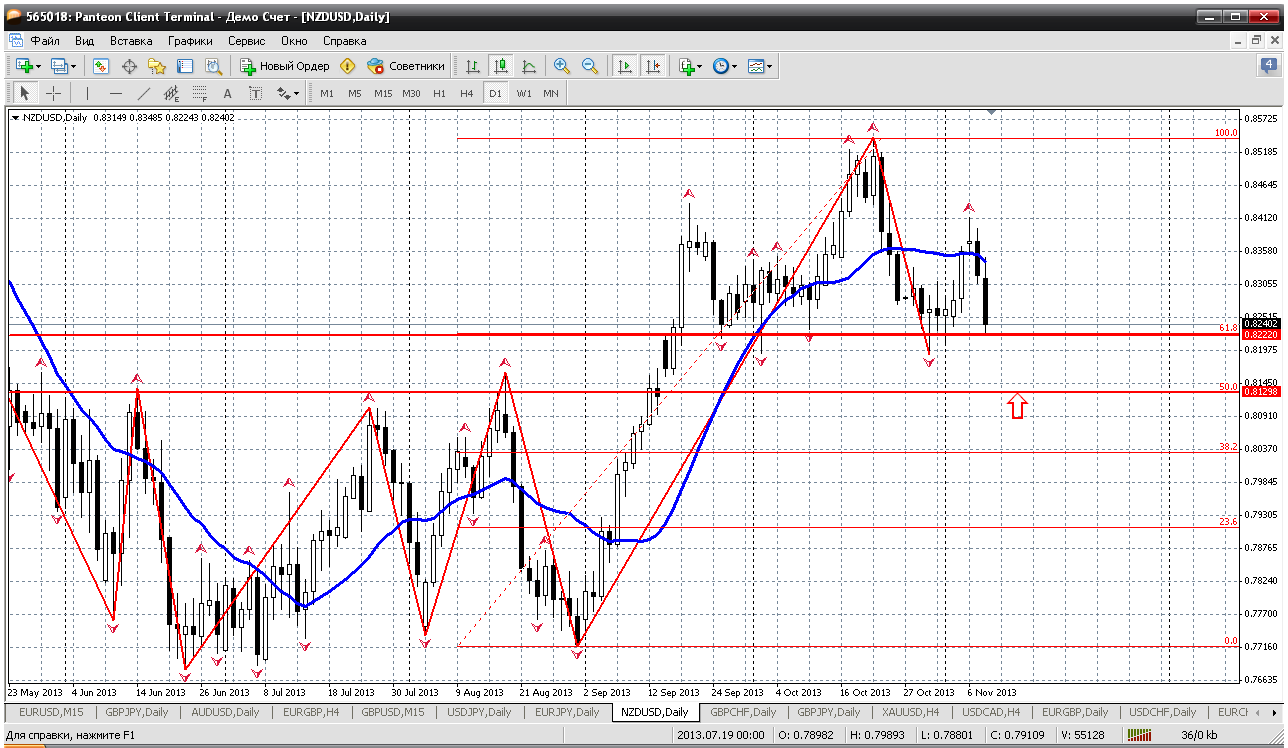
Task: Zoom out on the chart
Action: tap(590, 66)
